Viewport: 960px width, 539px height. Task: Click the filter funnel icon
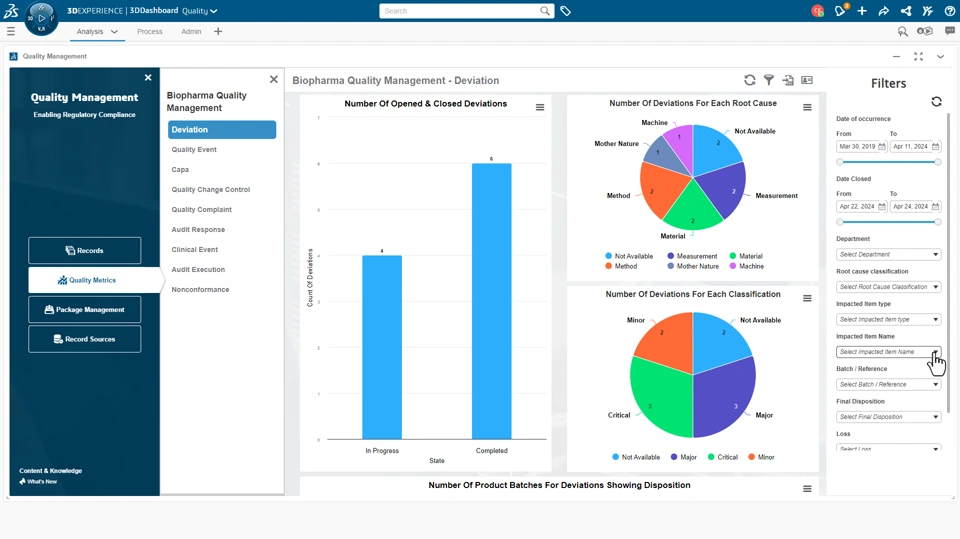coord(769,80)
